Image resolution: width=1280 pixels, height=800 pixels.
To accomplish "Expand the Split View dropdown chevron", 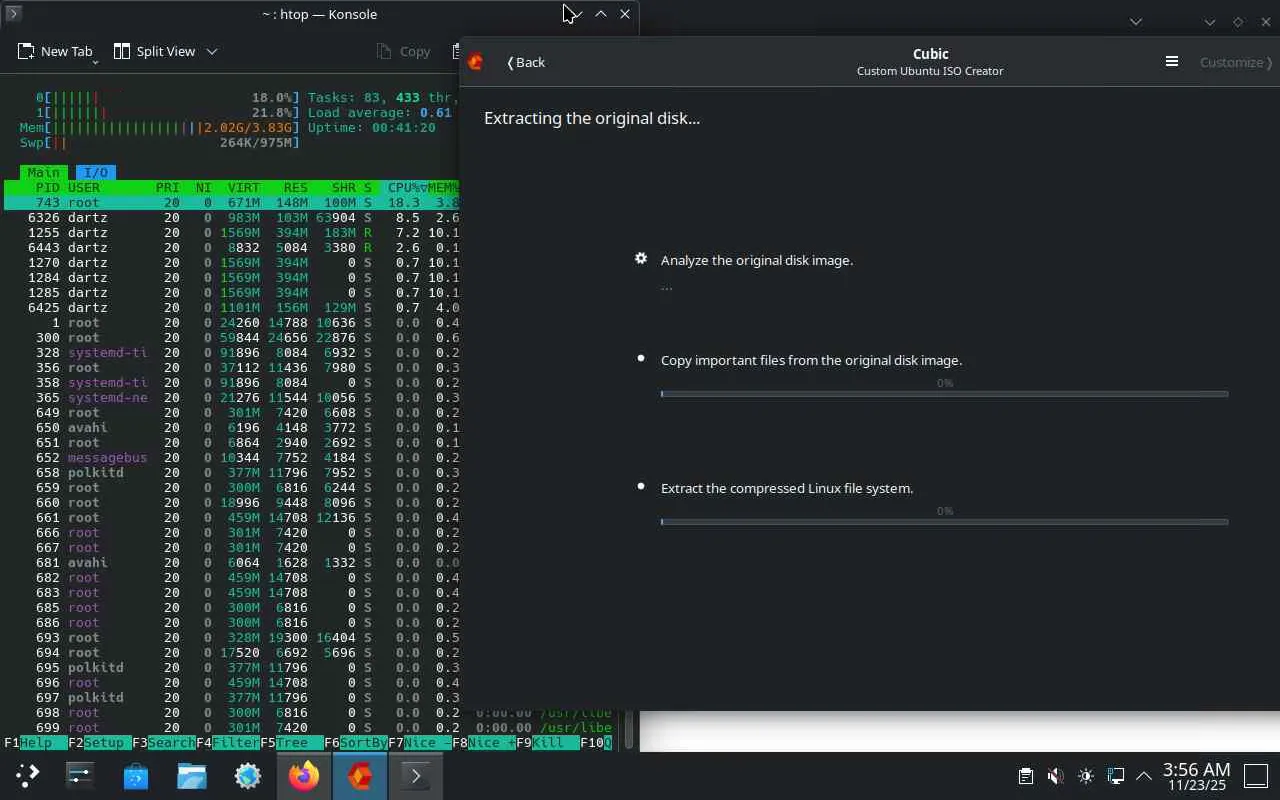I will 212,51.
